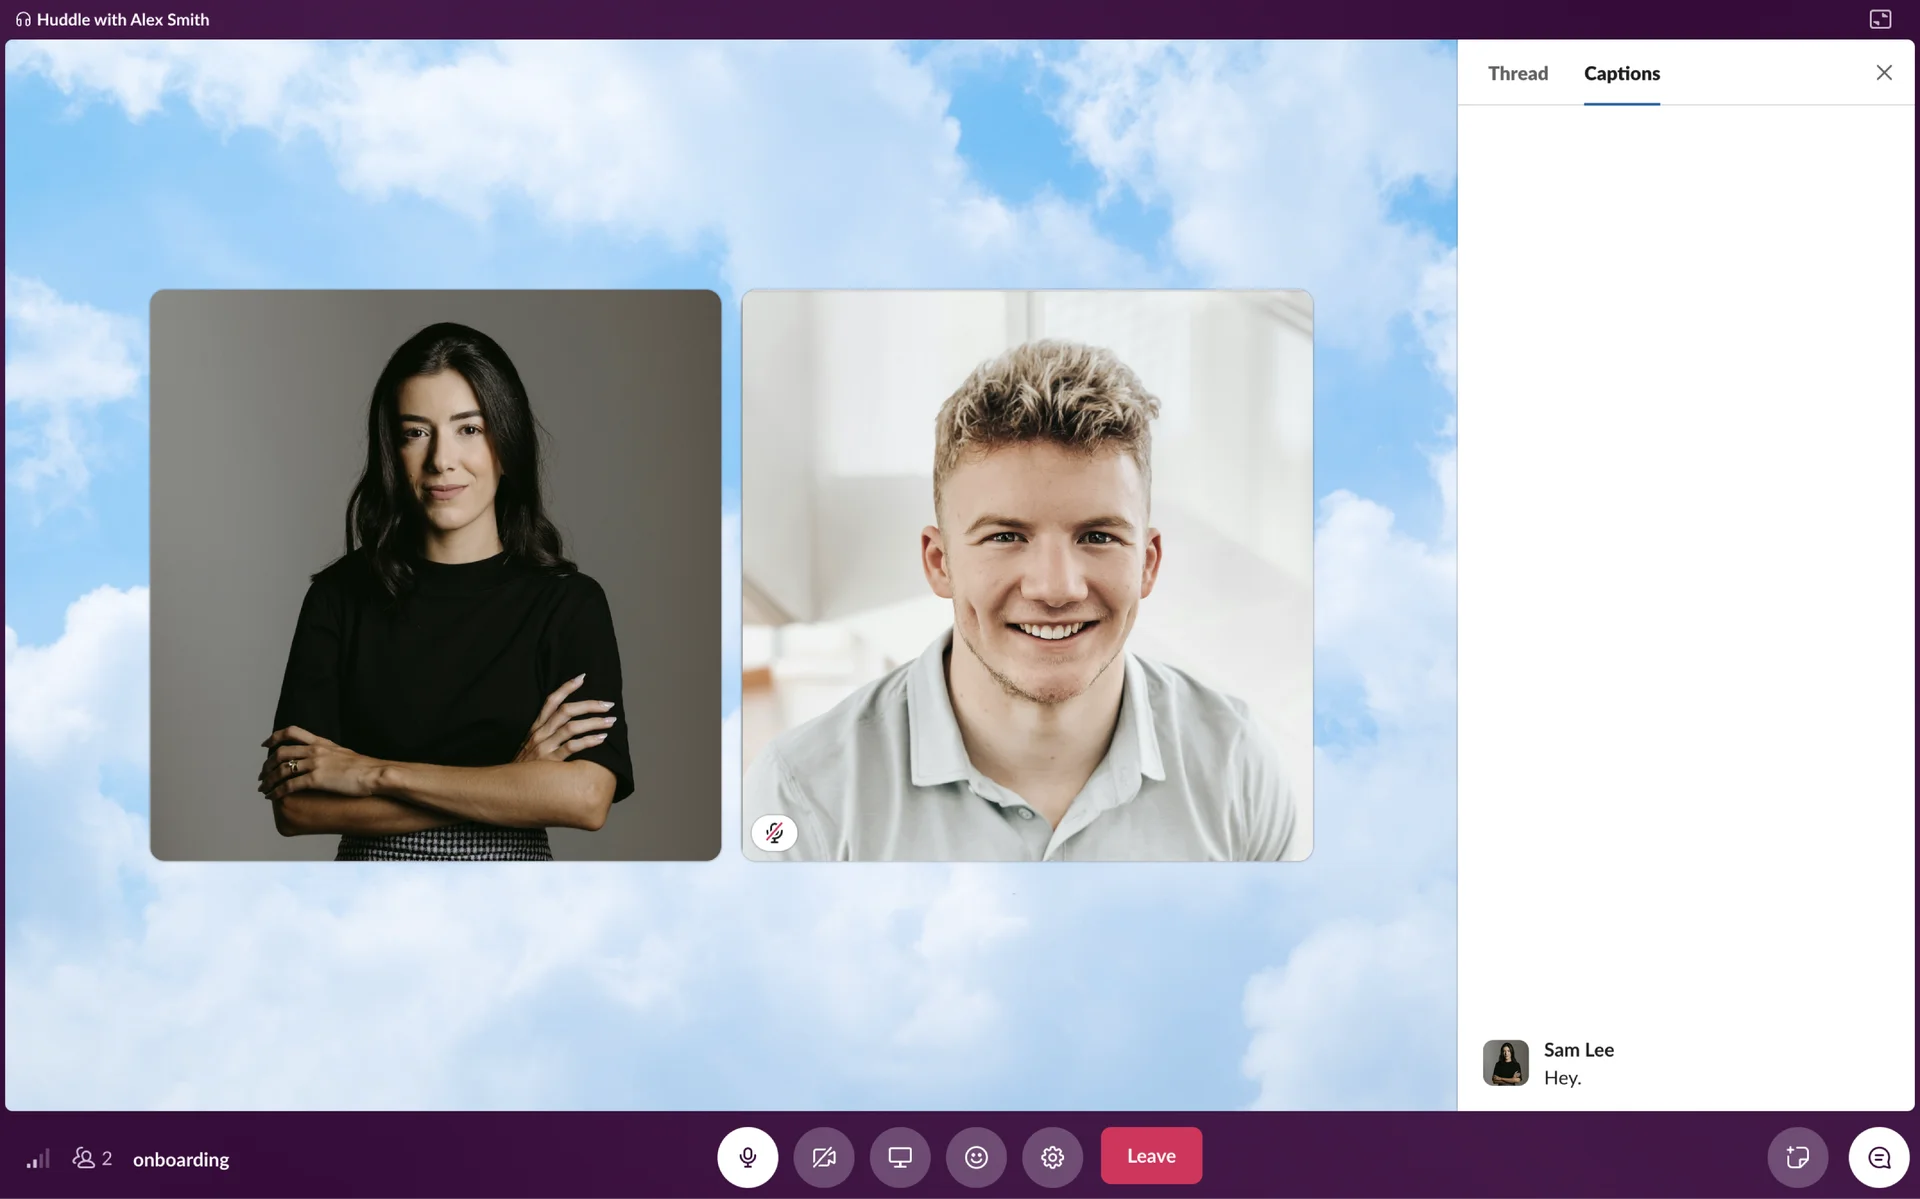The image size is (1920, 1199).
Task: Check the connection signal strength icon
Action: coord(38,1158)
